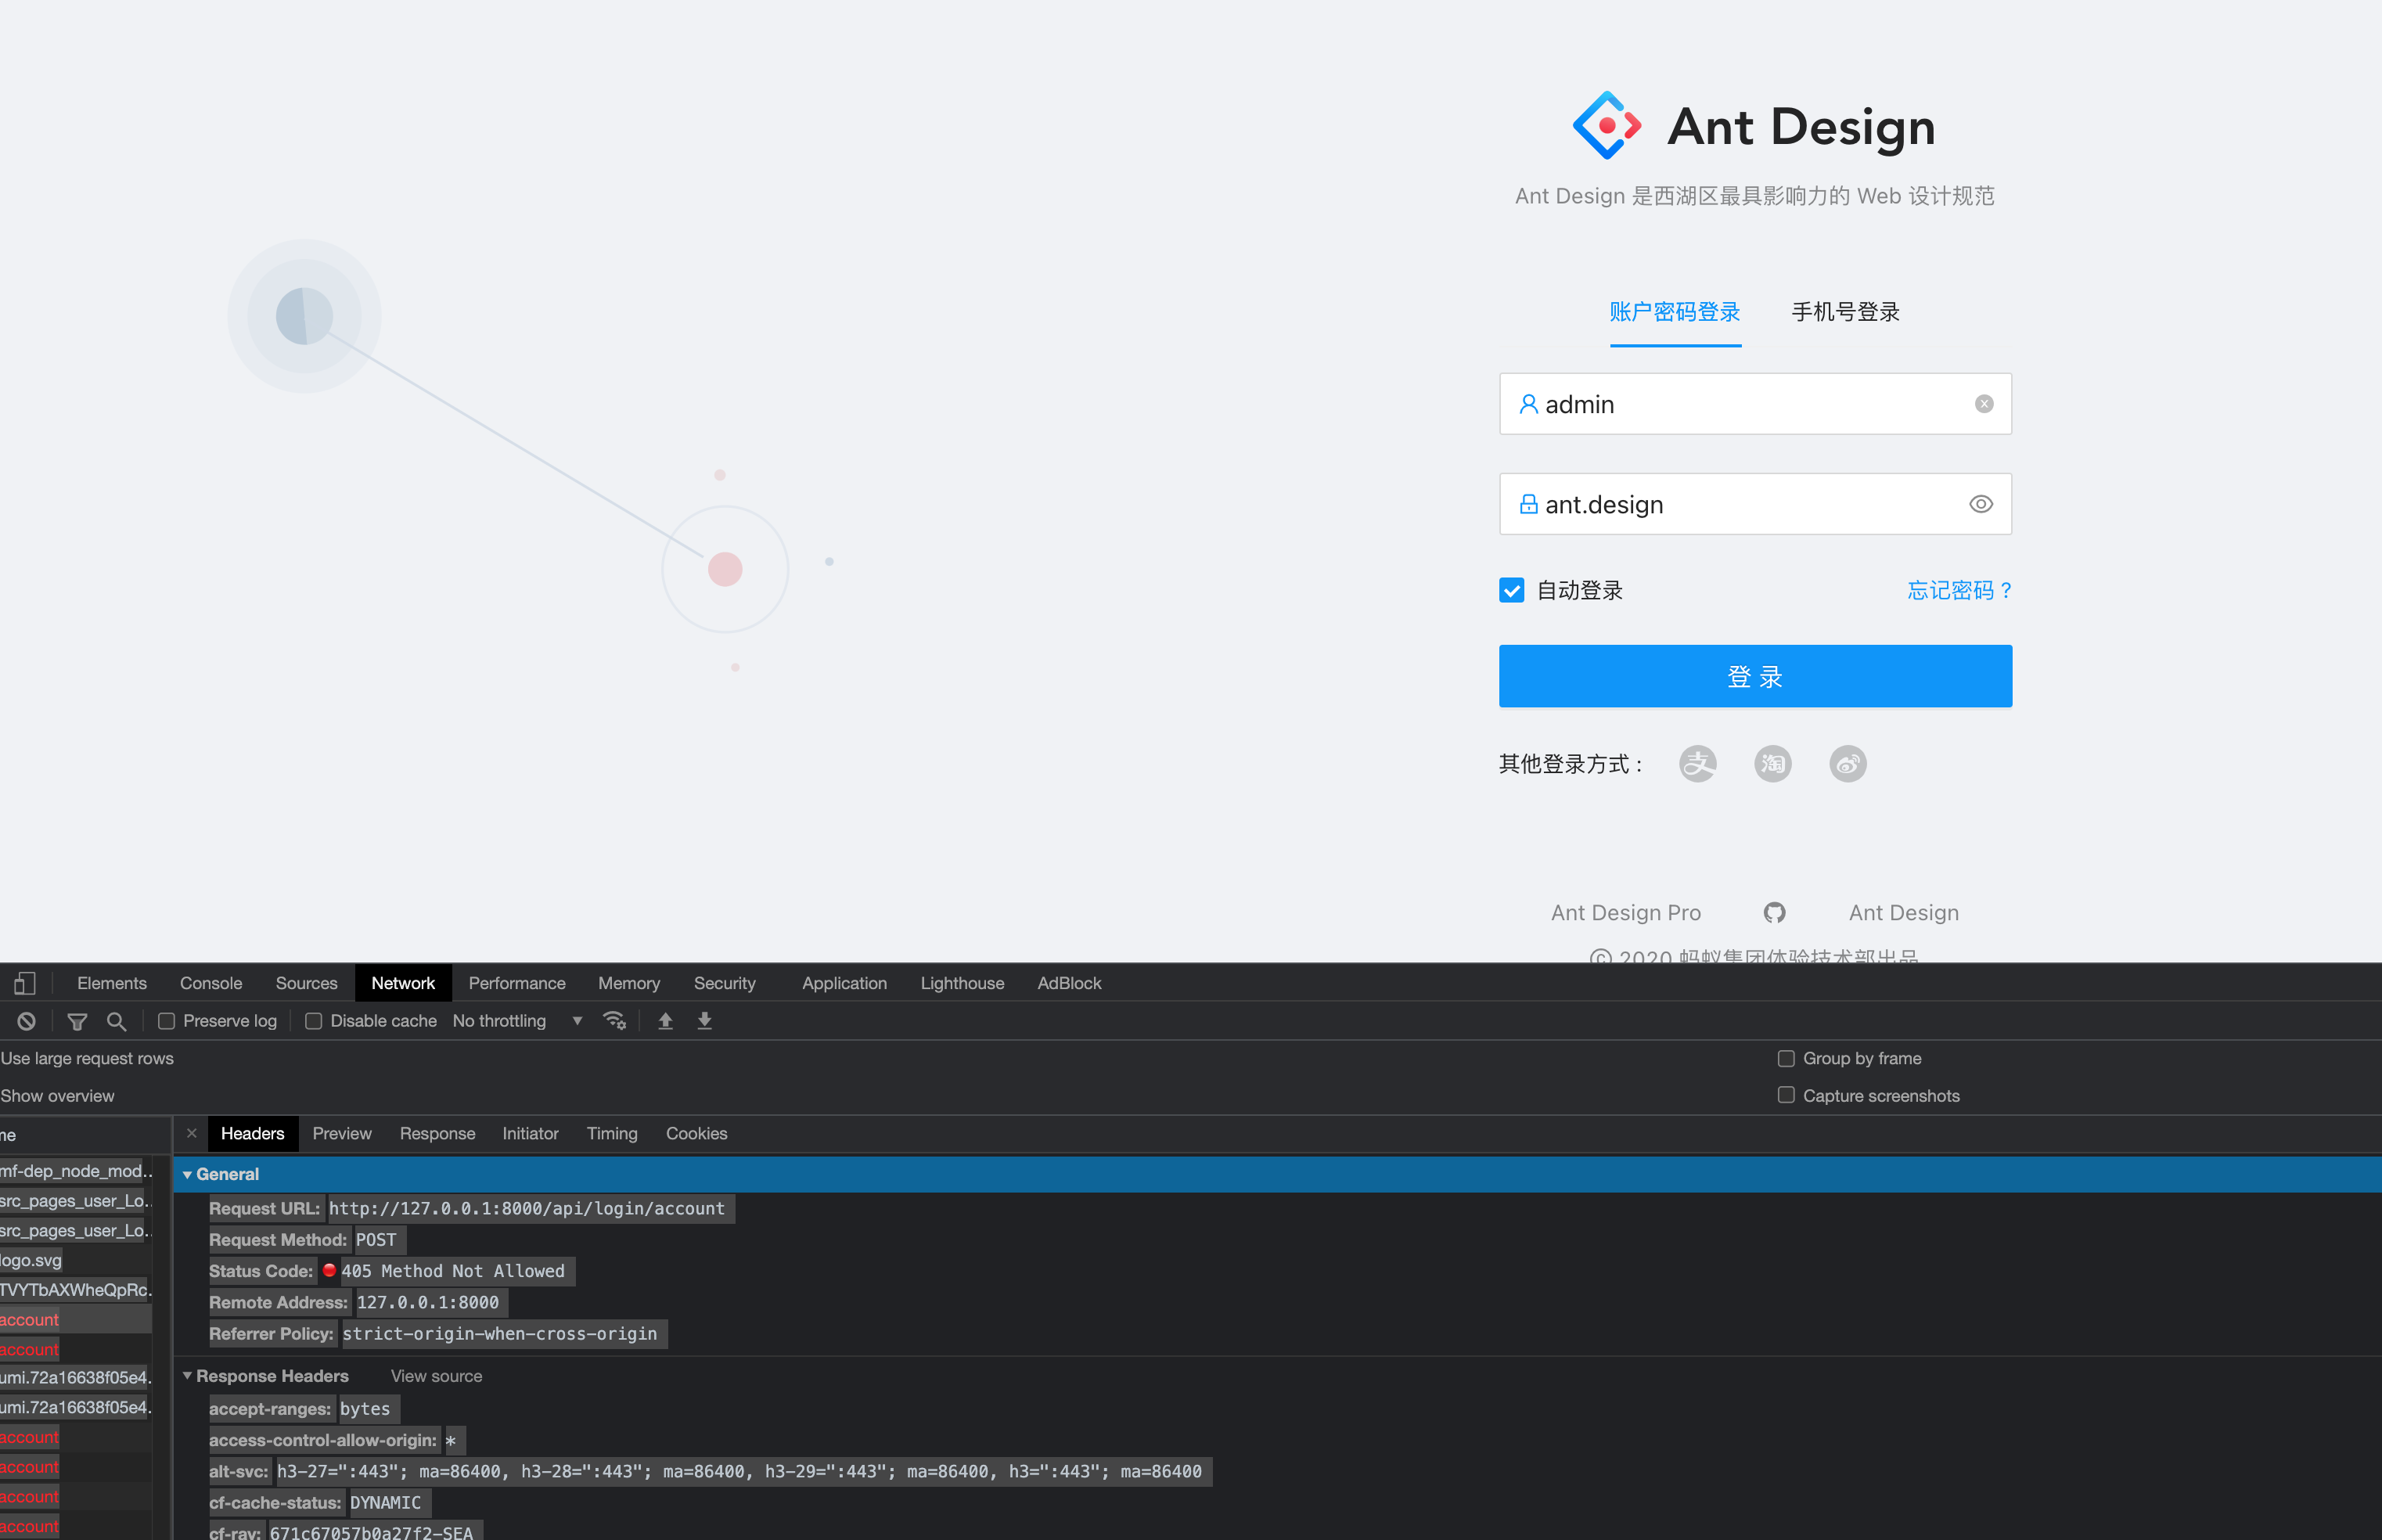The image size is (2382, 1540).
Task: Enable the Disable cache checkbox
Action: [x=313, y=1021]
